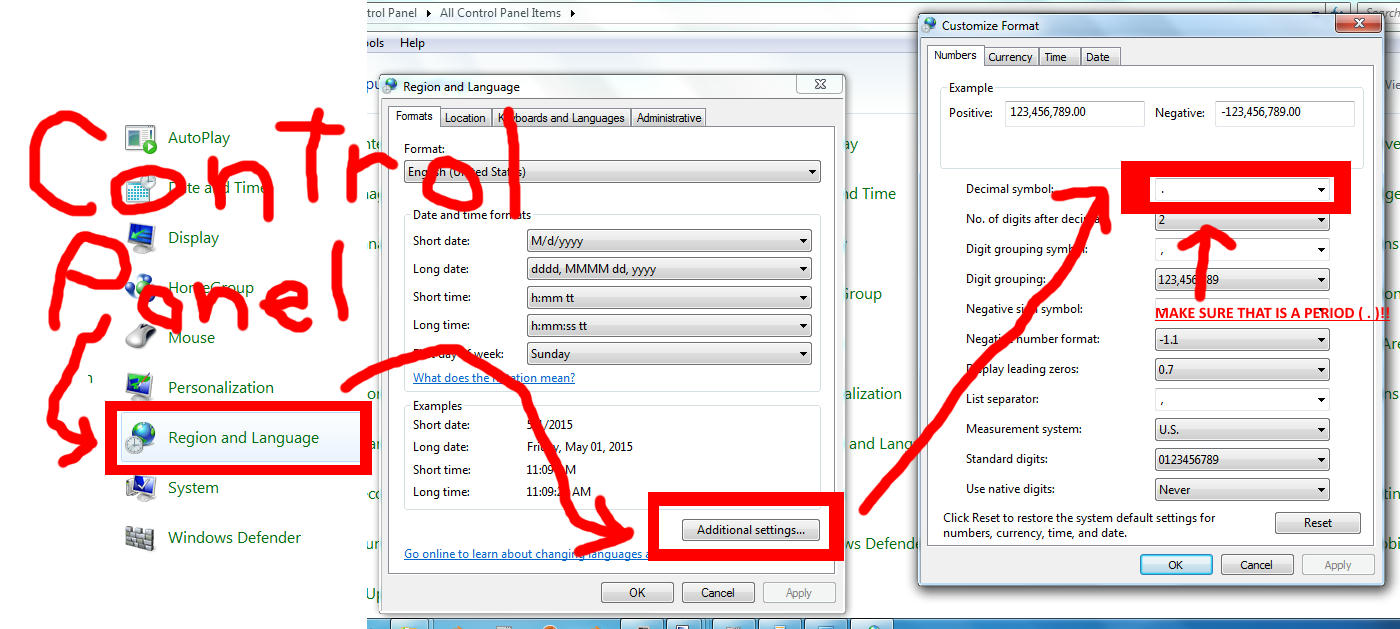Screen dimensions: 1400x629
Task: Expand the Format language dropdown
Action: (x=612, y=172)
